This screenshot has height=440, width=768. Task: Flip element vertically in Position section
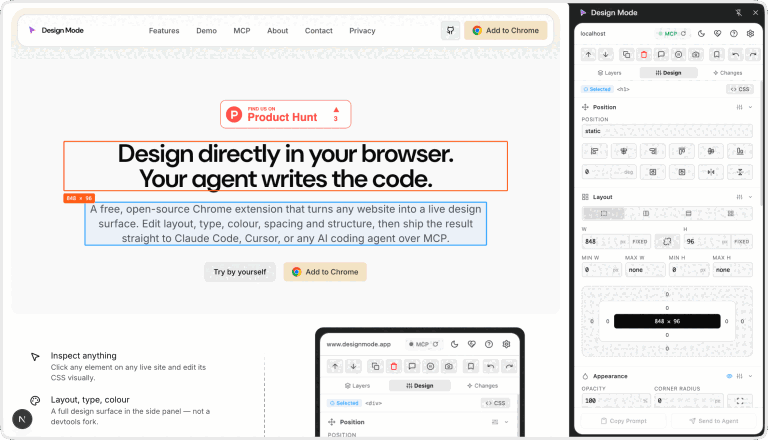coord(740,172)
